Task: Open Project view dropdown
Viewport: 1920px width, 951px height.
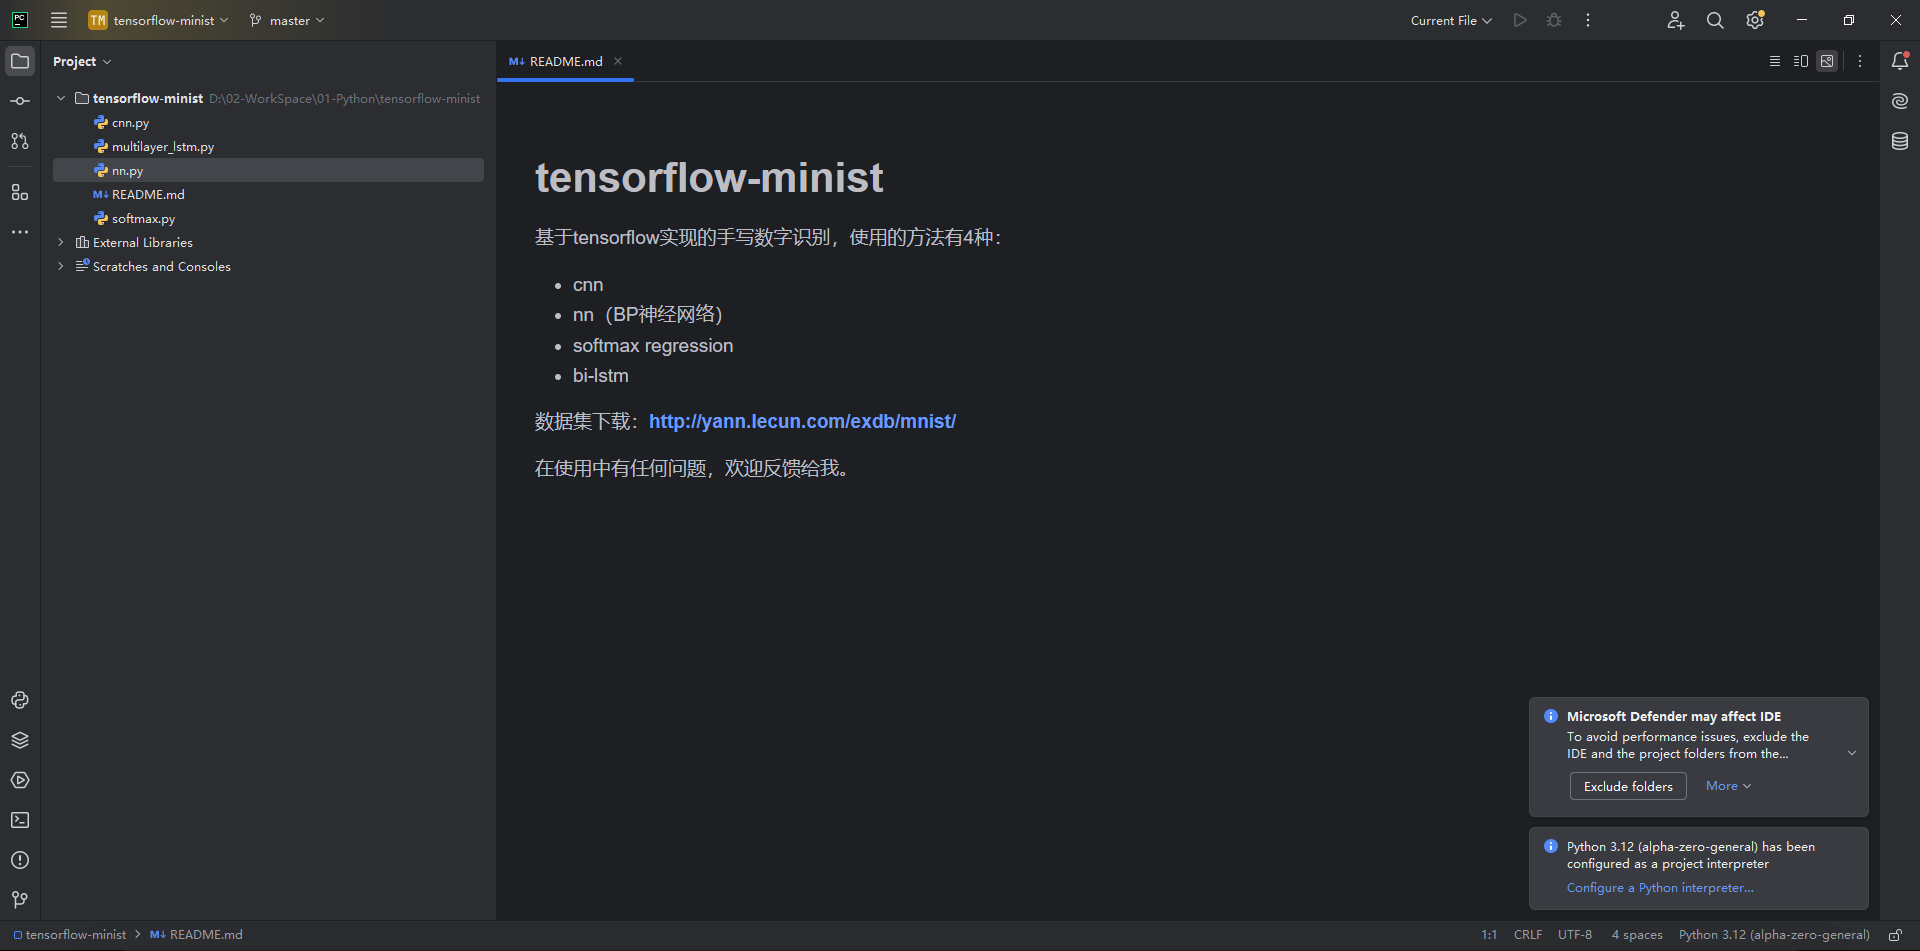Action: (x=82, y=61)
